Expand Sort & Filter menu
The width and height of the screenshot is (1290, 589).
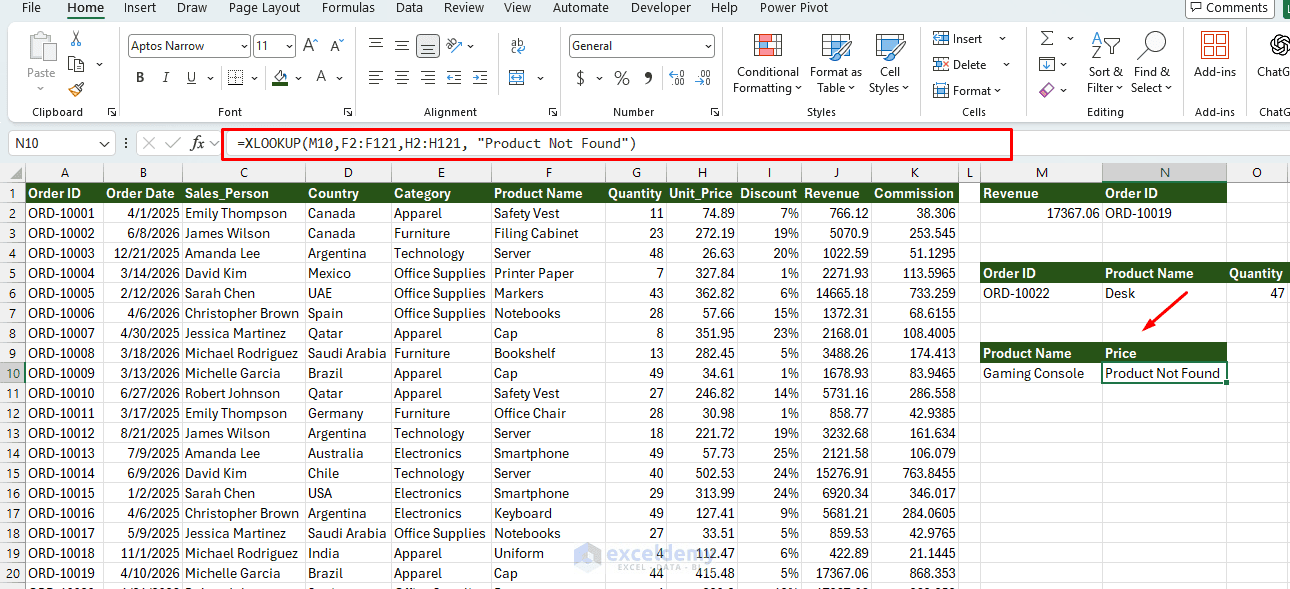tap(1105, 63)
